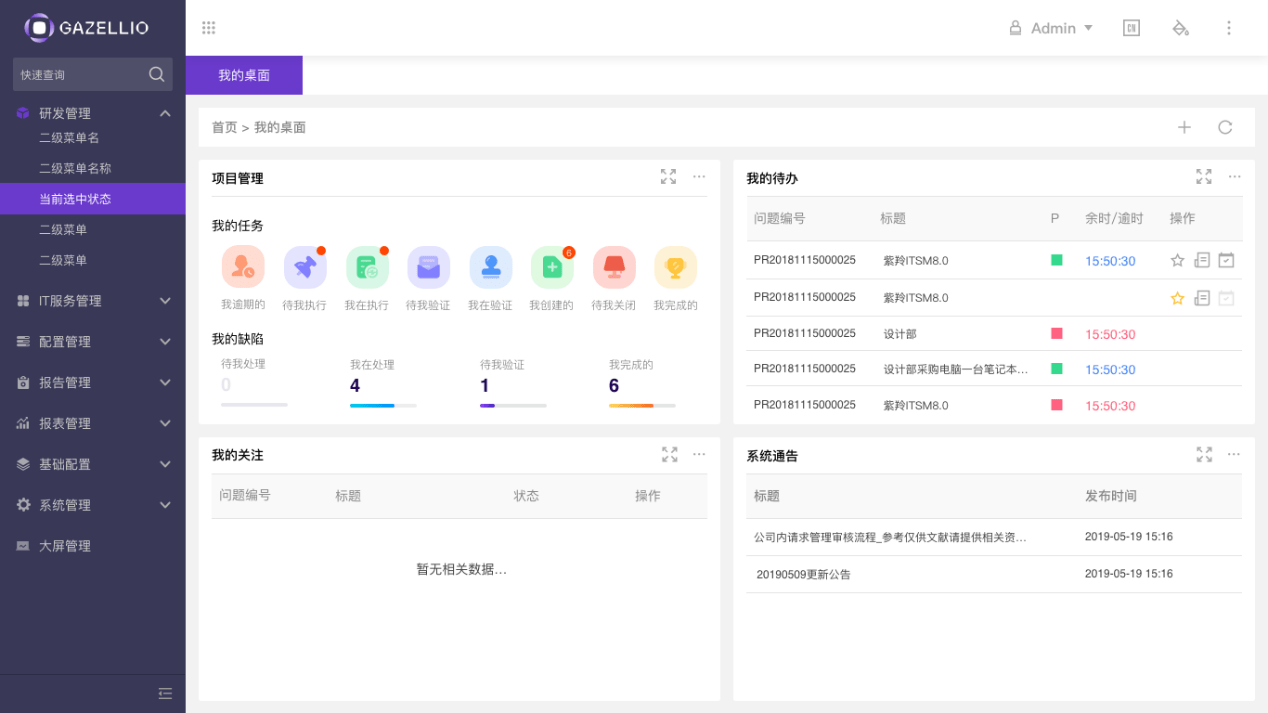Open the todo item titled 设计部
This screenshot has height=713, width=1268.
click(x=900, y=334)
